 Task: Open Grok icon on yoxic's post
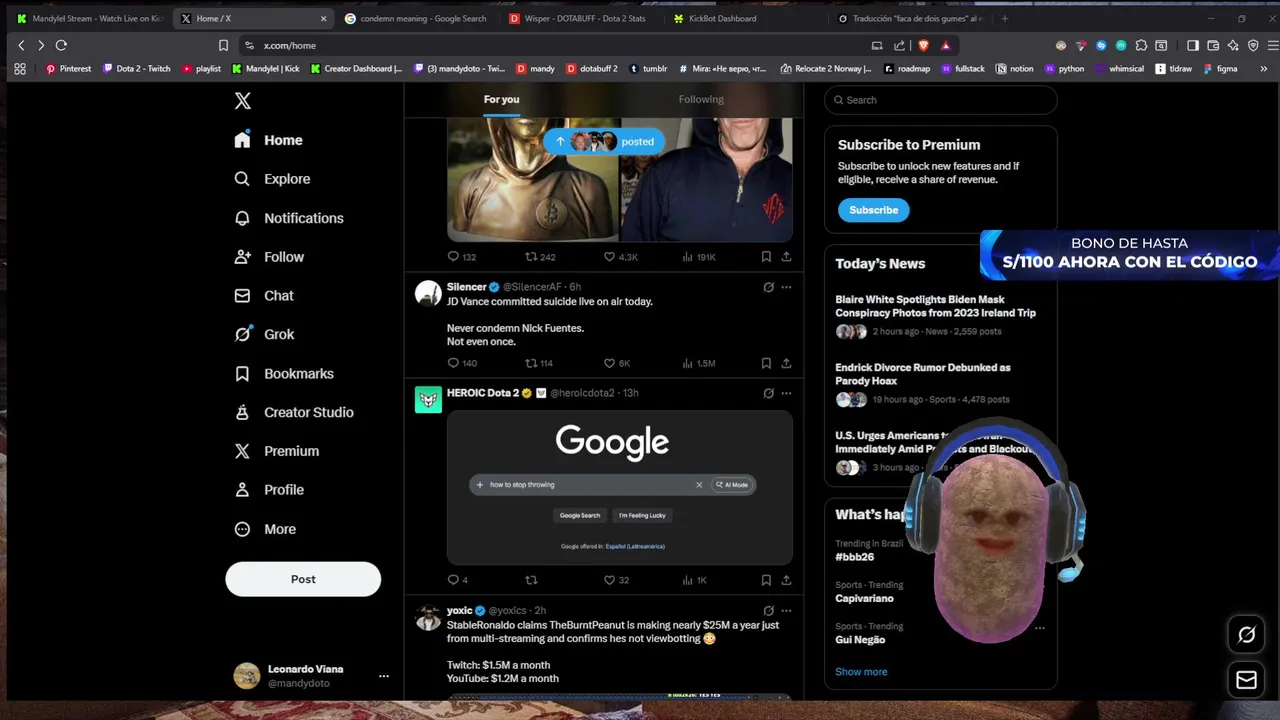(x=768, y=610)
